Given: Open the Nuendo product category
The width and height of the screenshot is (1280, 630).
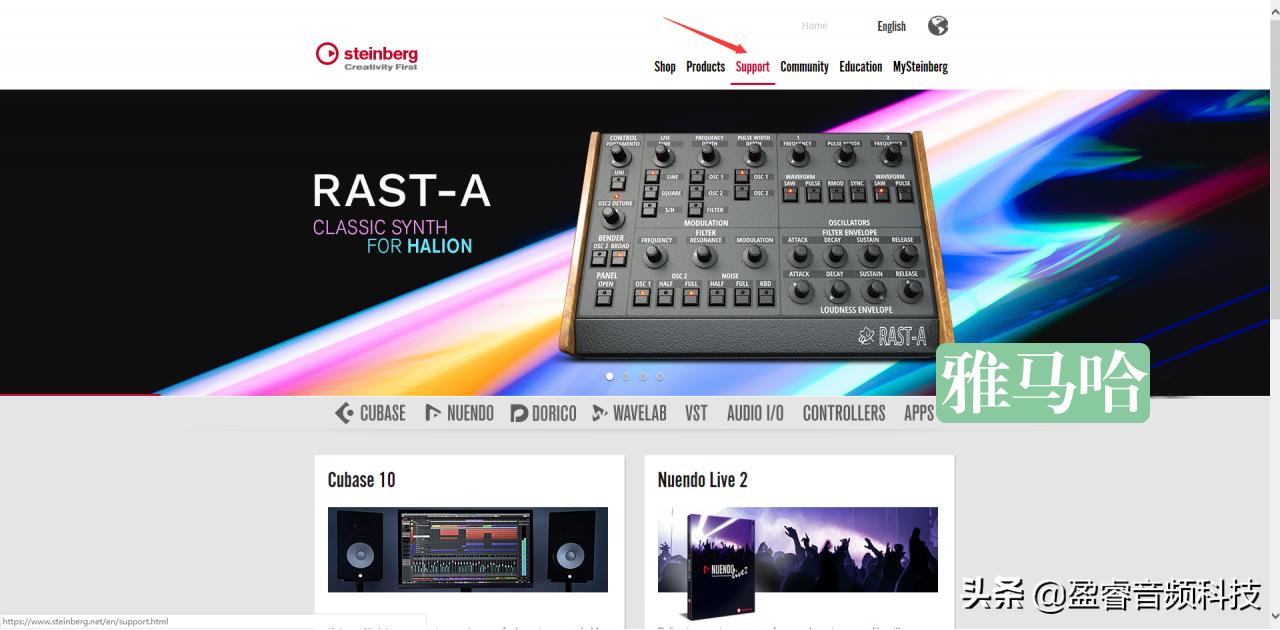Looking at the screenshot, I should pyautogui.click(x=459, y=413).
